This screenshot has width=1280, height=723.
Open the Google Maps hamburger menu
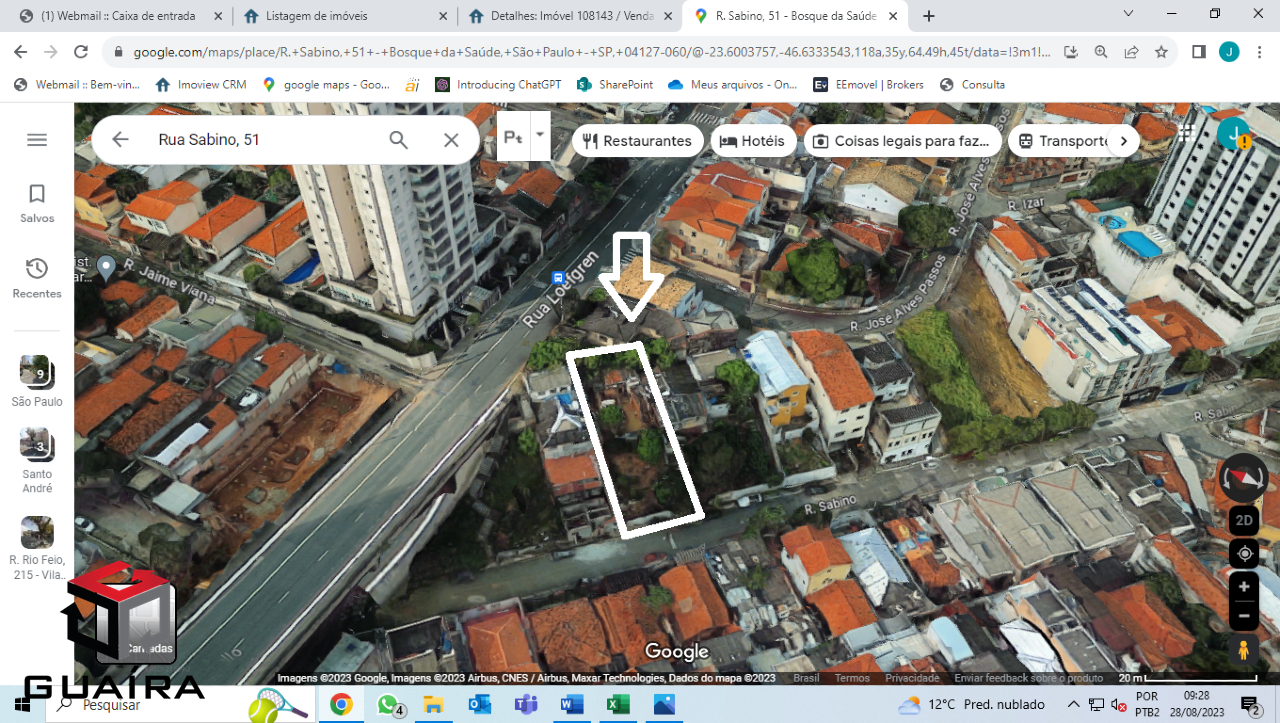tap(37, 140)
